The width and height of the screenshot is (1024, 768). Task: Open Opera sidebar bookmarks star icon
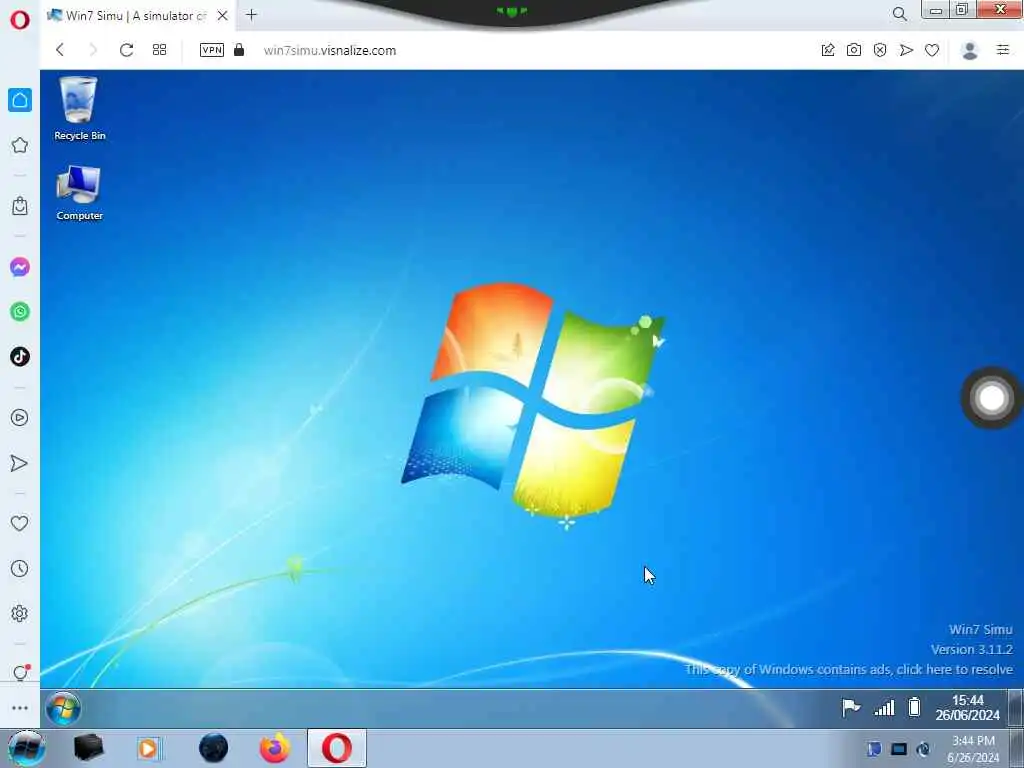coord(20,145)
